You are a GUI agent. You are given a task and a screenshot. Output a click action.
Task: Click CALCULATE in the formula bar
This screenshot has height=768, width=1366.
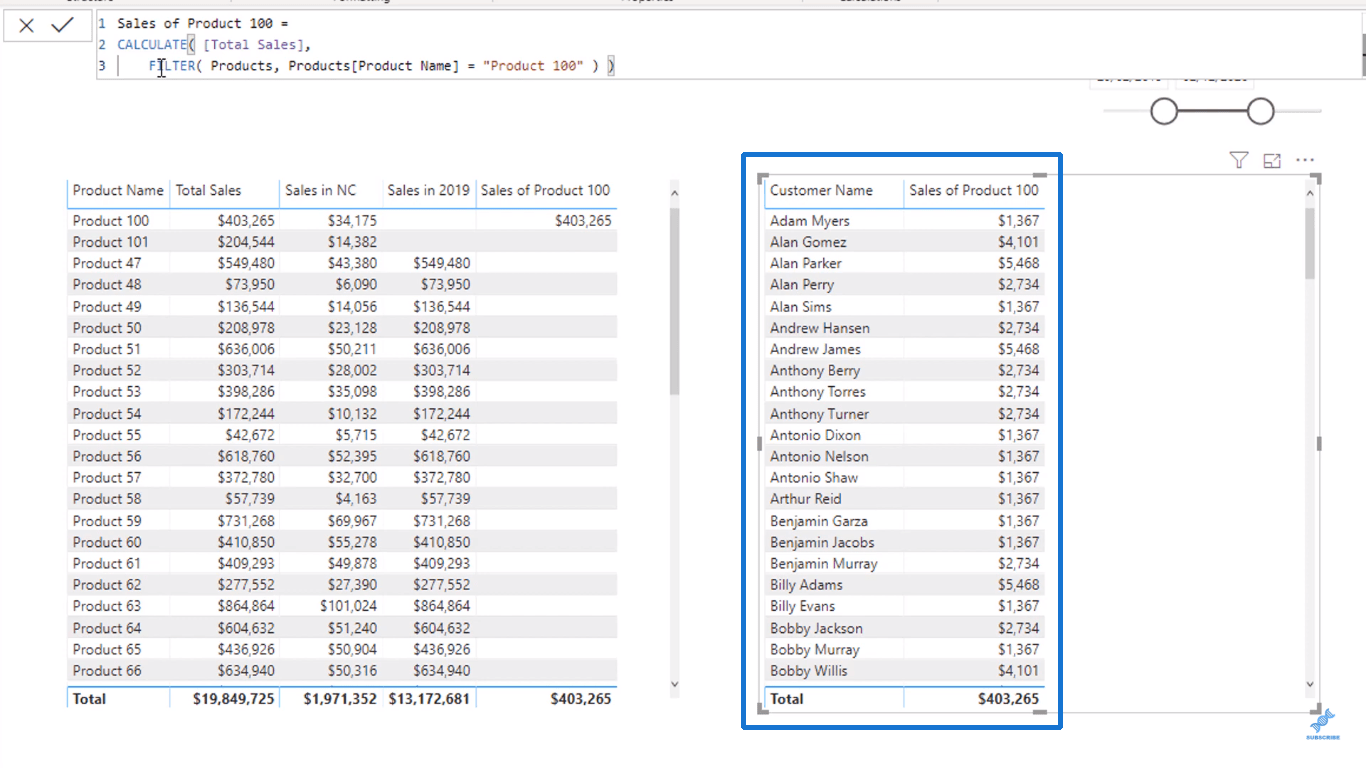152,44
